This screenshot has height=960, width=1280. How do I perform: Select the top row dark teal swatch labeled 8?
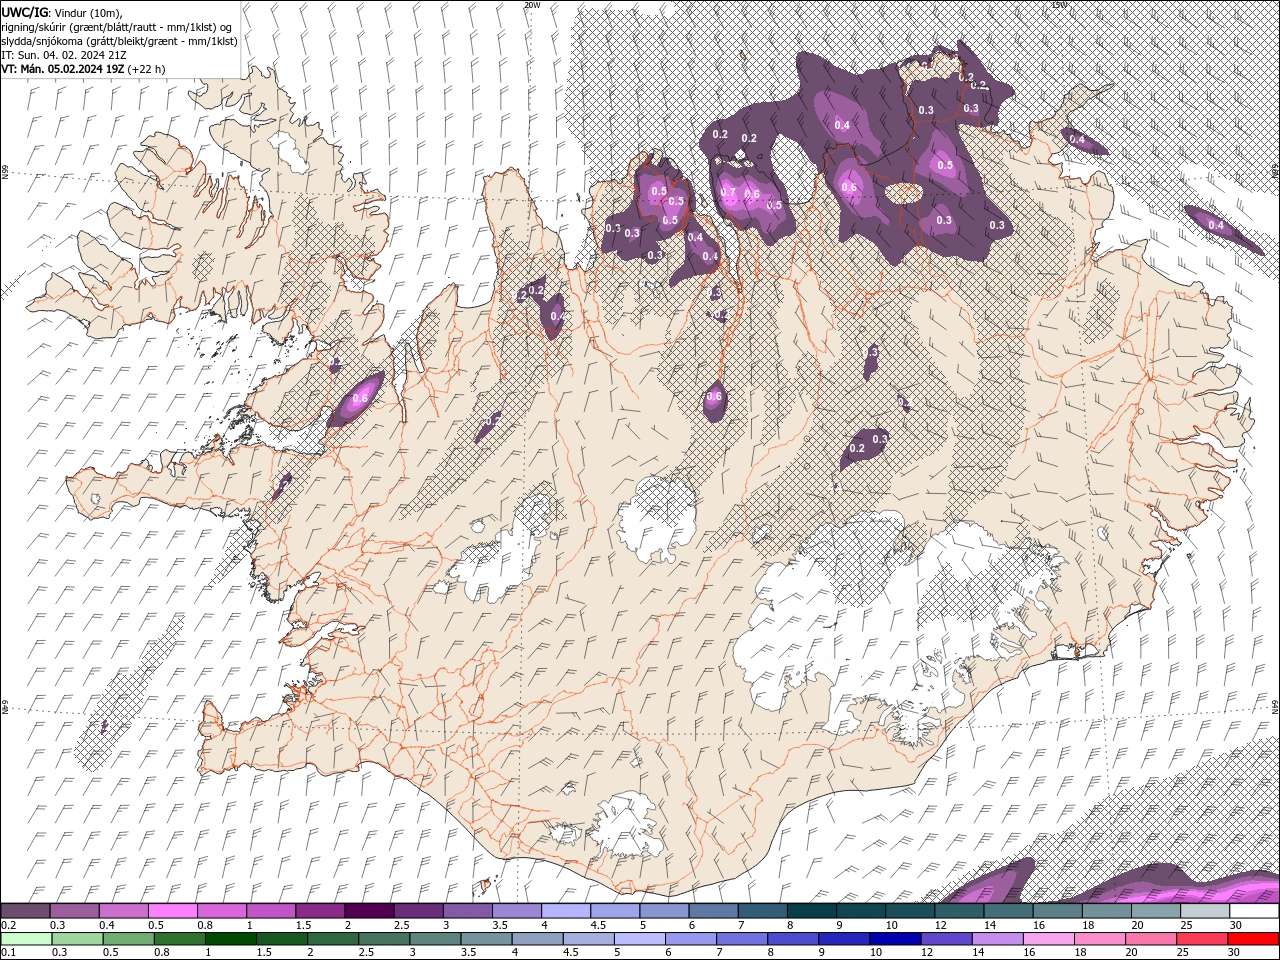[811, 911]
